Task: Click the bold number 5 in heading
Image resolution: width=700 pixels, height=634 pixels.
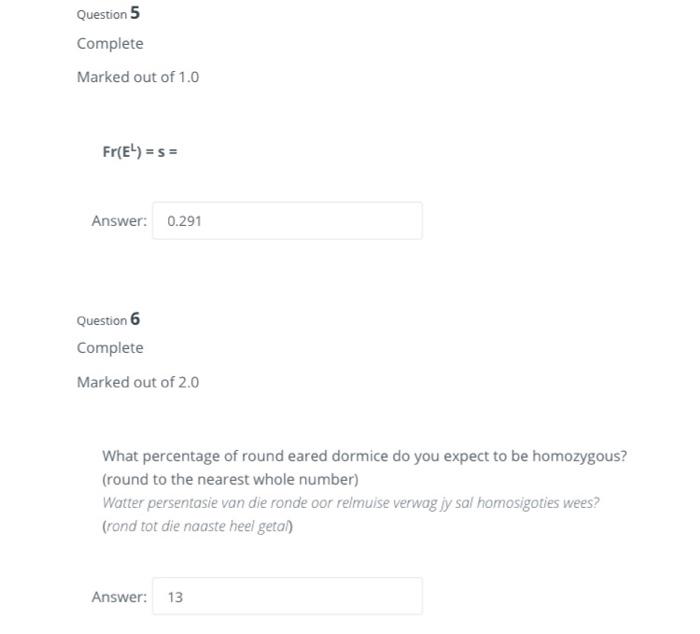Action: click(x=135, y=13)
